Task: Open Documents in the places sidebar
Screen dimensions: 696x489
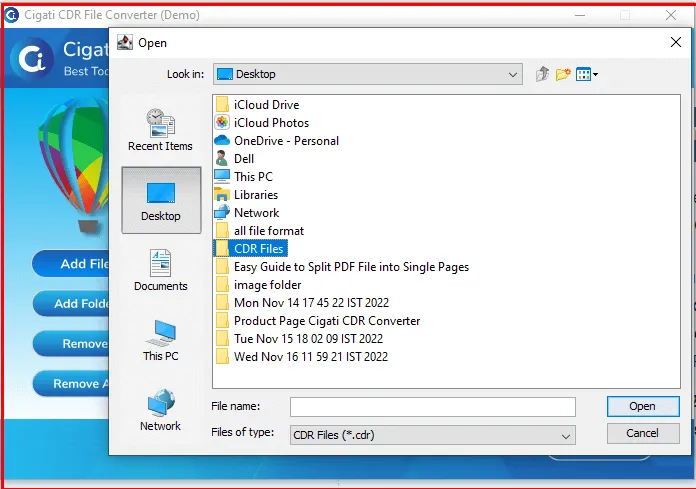Action: pyautogui.click(x=161, y=270)
